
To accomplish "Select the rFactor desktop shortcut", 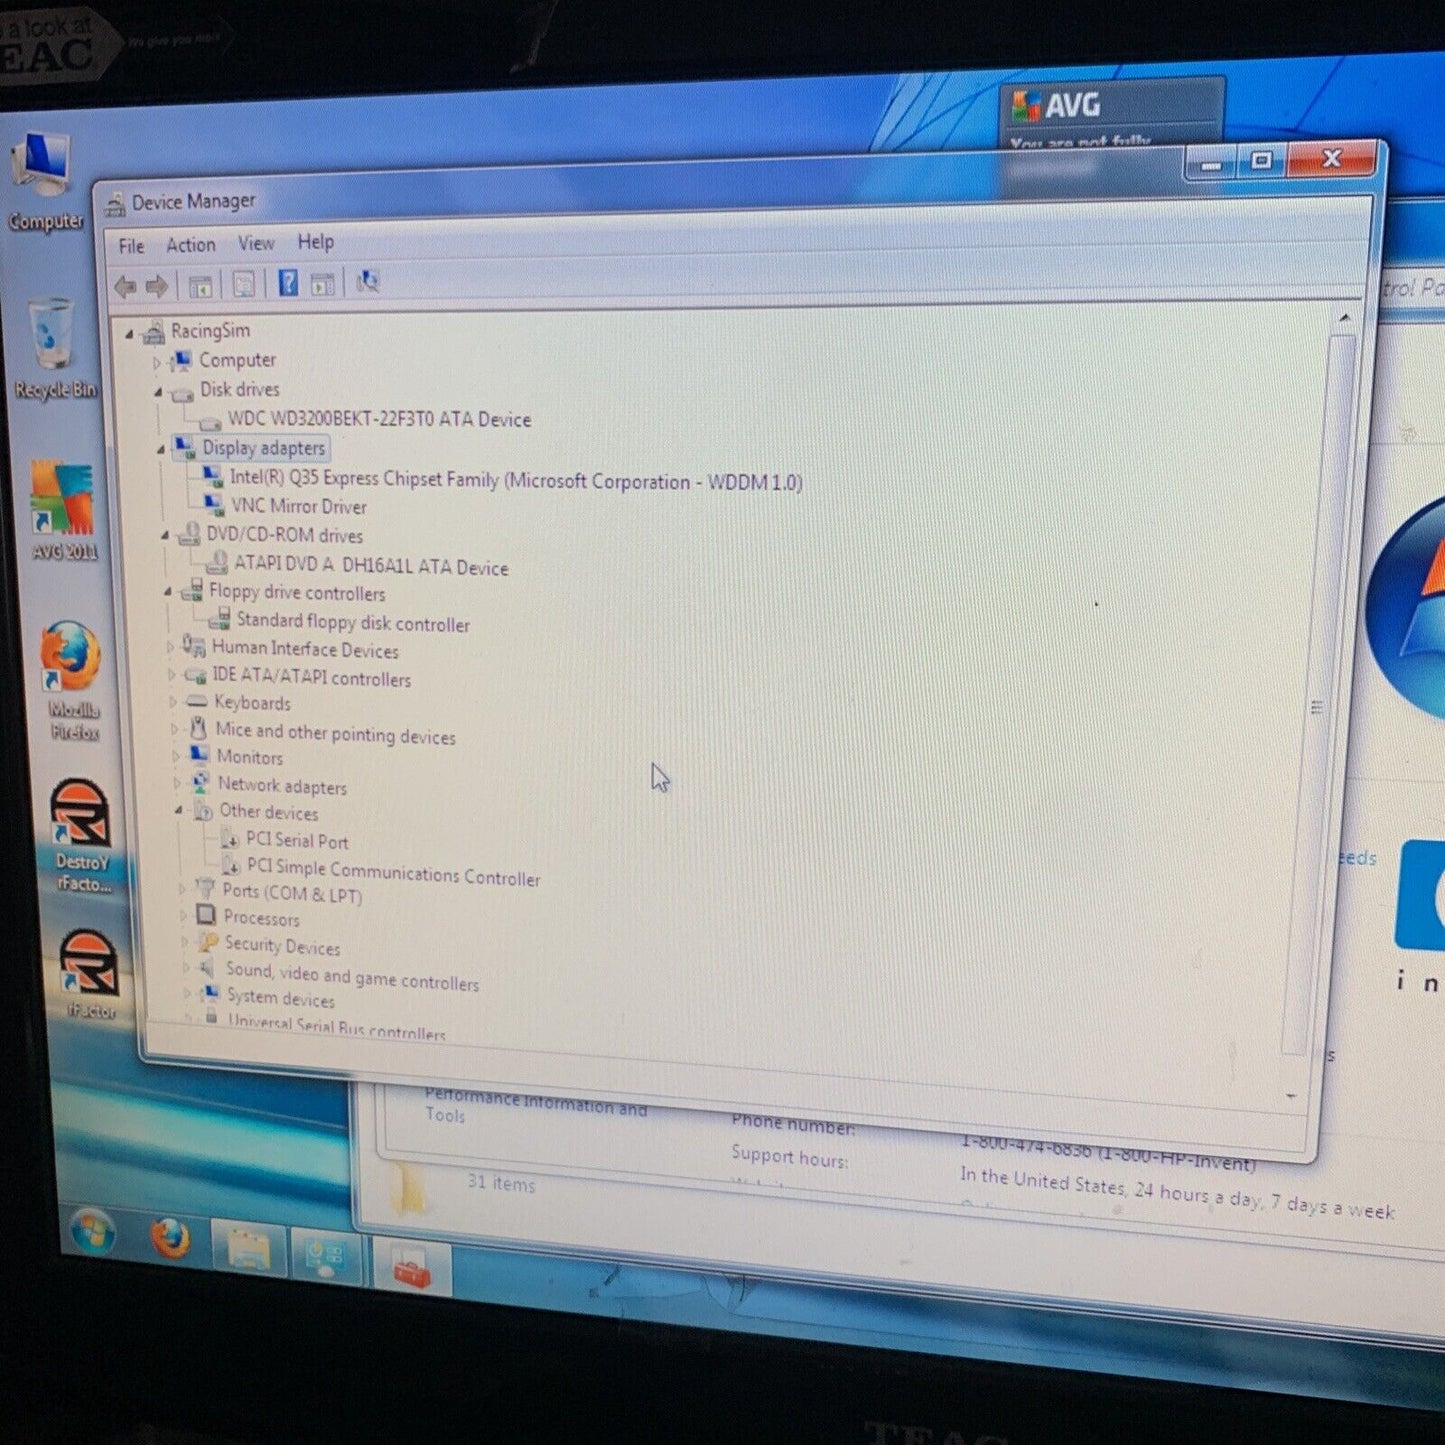I will point(90,975).
